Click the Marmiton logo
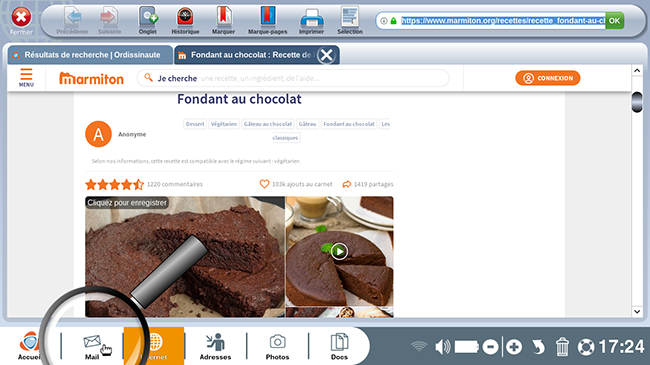Screen dimensions: 650x365 click(x=91, y=78)
